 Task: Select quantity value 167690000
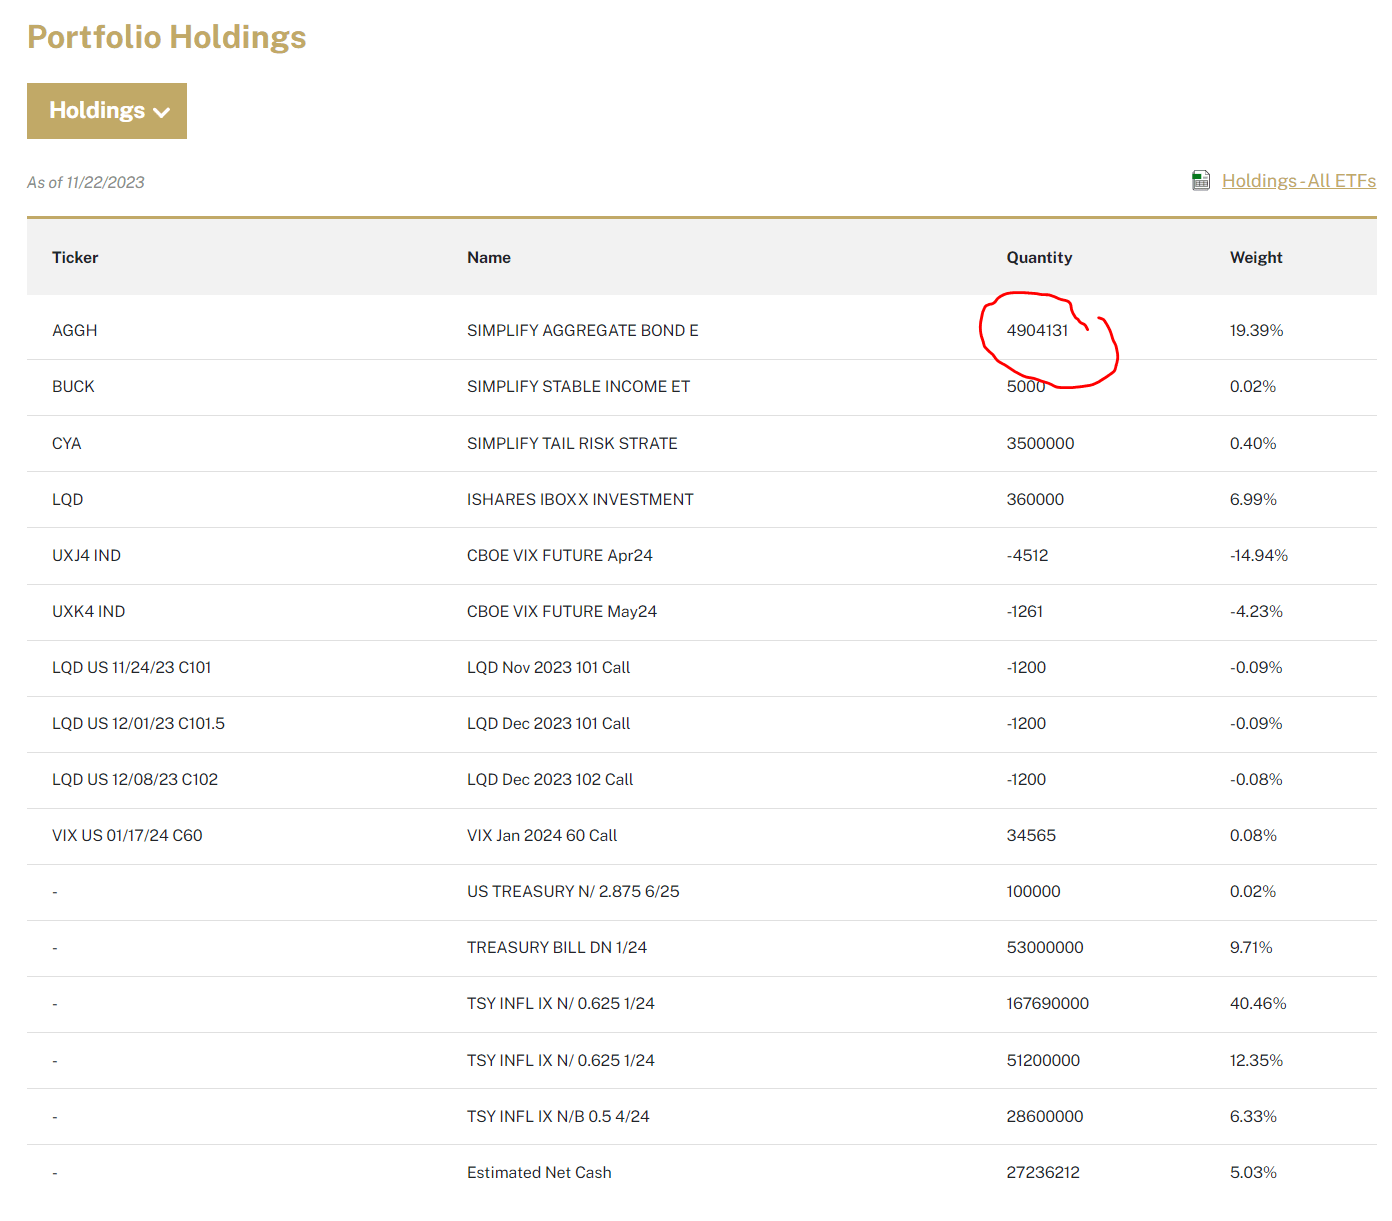click(1048, 1003)
